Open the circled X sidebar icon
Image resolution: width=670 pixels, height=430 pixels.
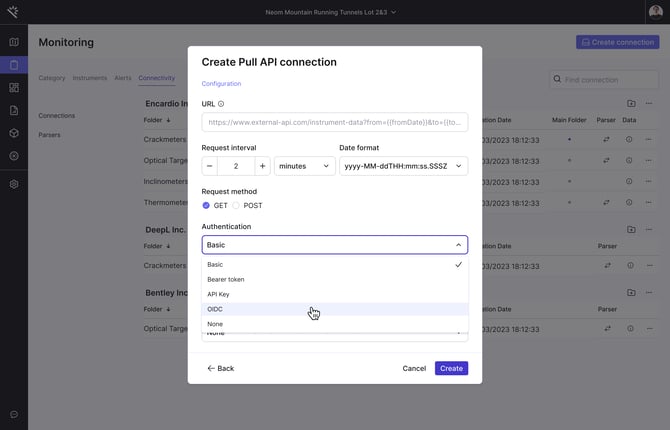pos(14,156)
